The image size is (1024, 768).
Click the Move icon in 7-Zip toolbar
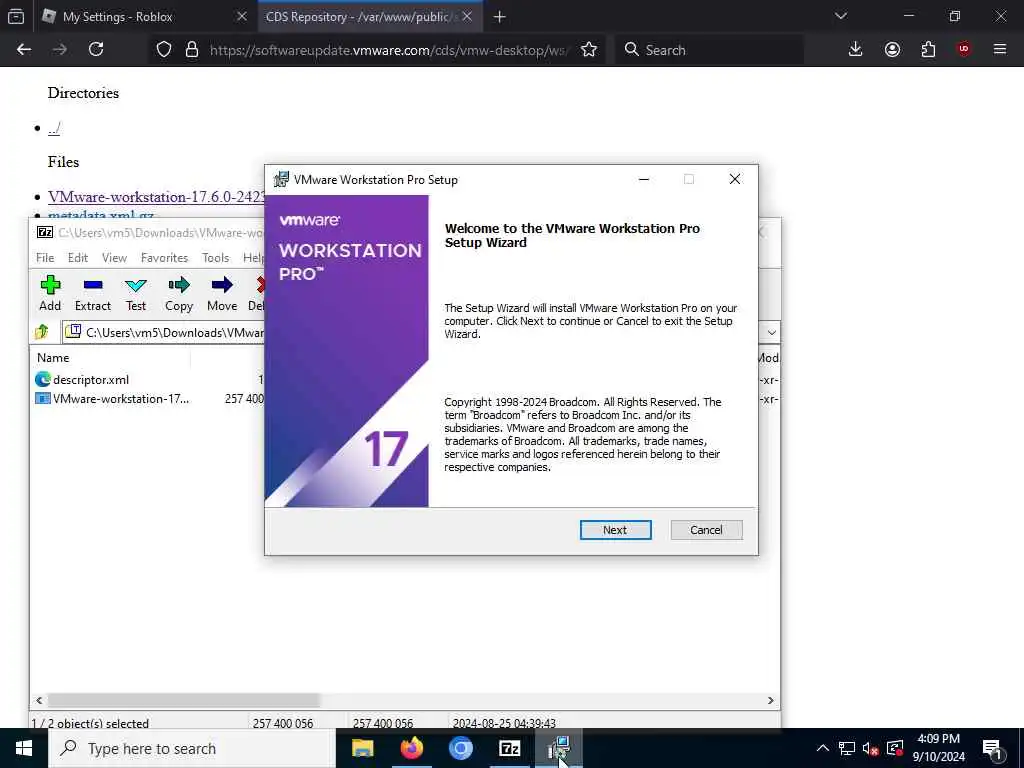tap(222, 293)
